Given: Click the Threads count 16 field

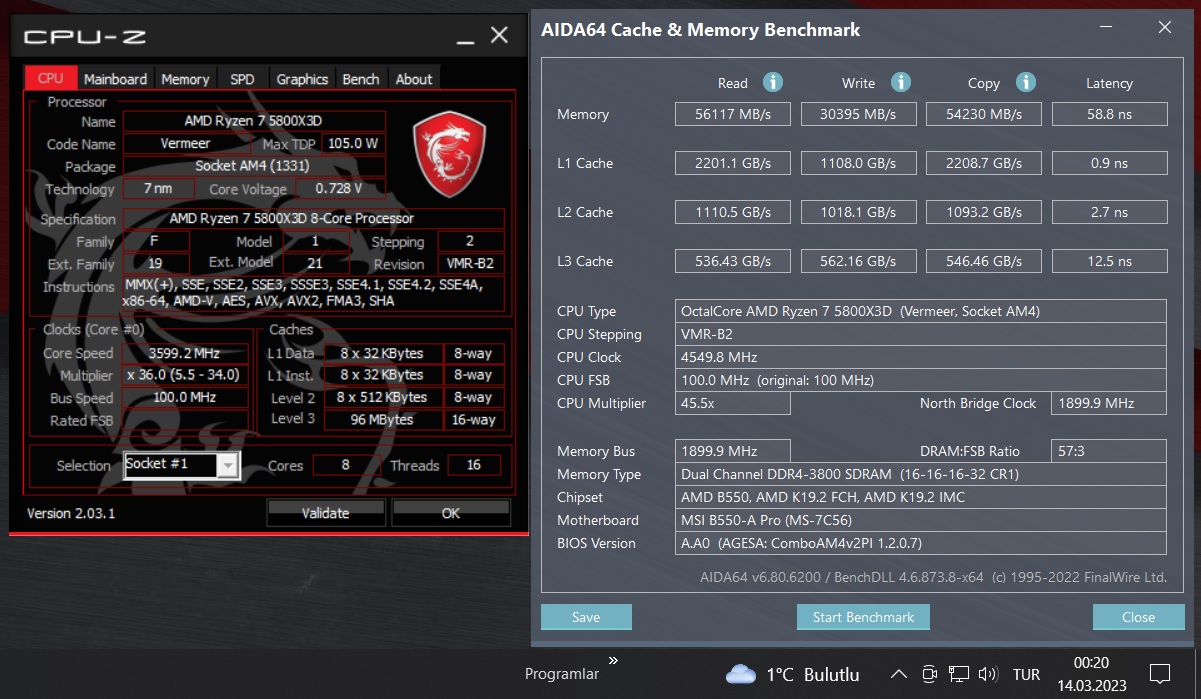Looking at the screenshot, I should pos(474,465).
